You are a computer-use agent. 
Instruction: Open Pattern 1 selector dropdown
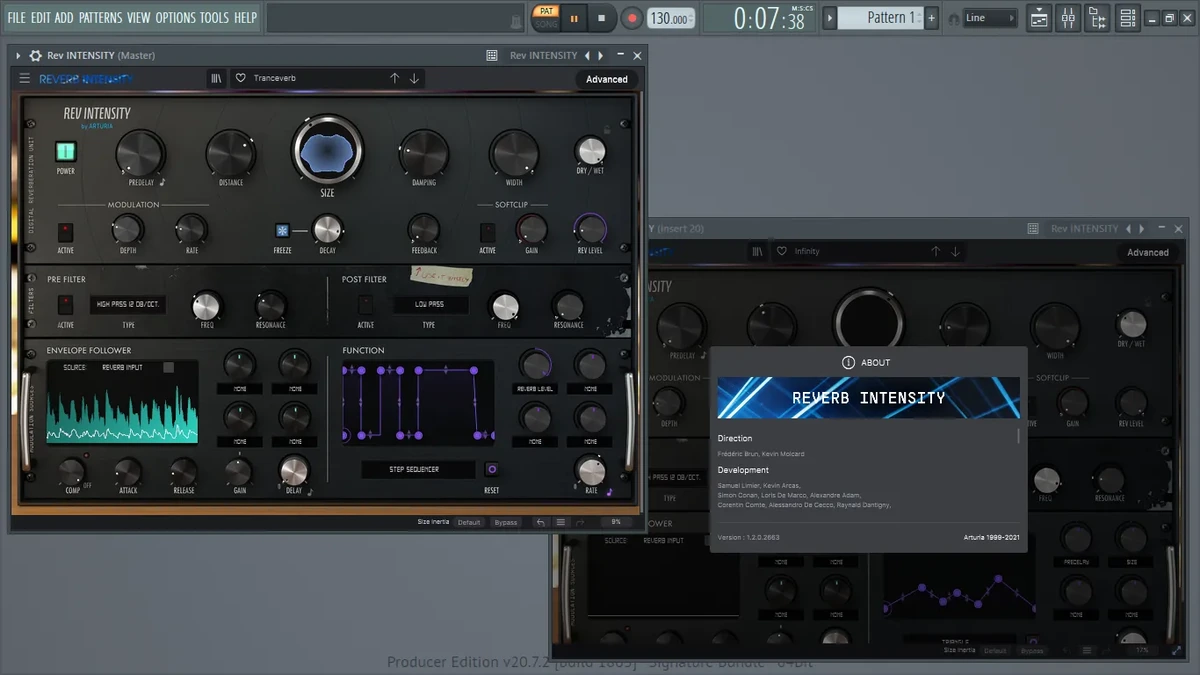880,18
